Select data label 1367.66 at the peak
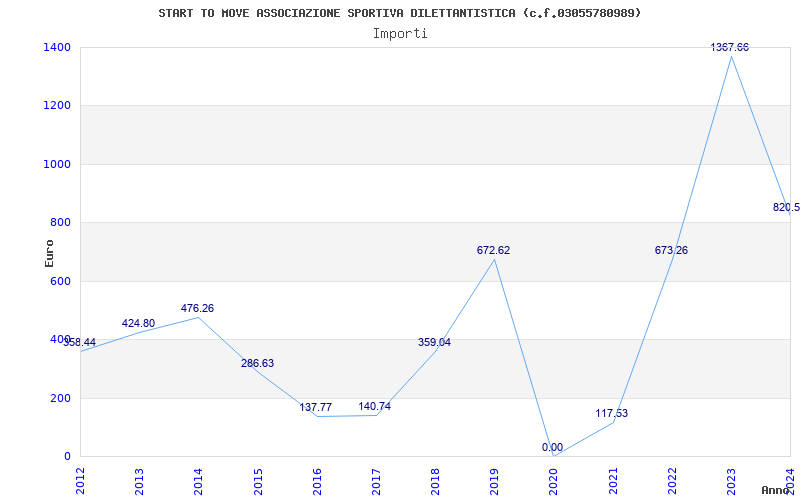800x500 pixels. coord(730,47)
